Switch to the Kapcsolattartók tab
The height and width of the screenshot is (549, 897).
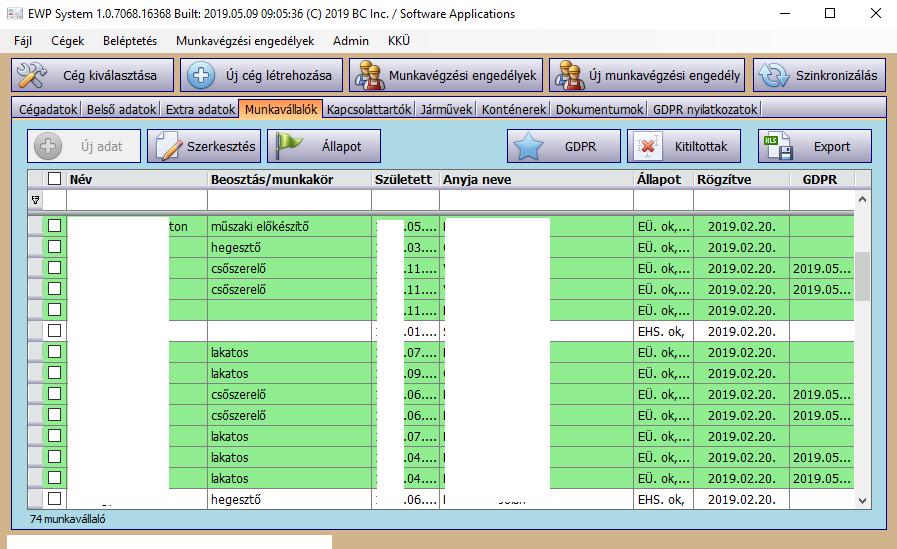click(369, 109)
